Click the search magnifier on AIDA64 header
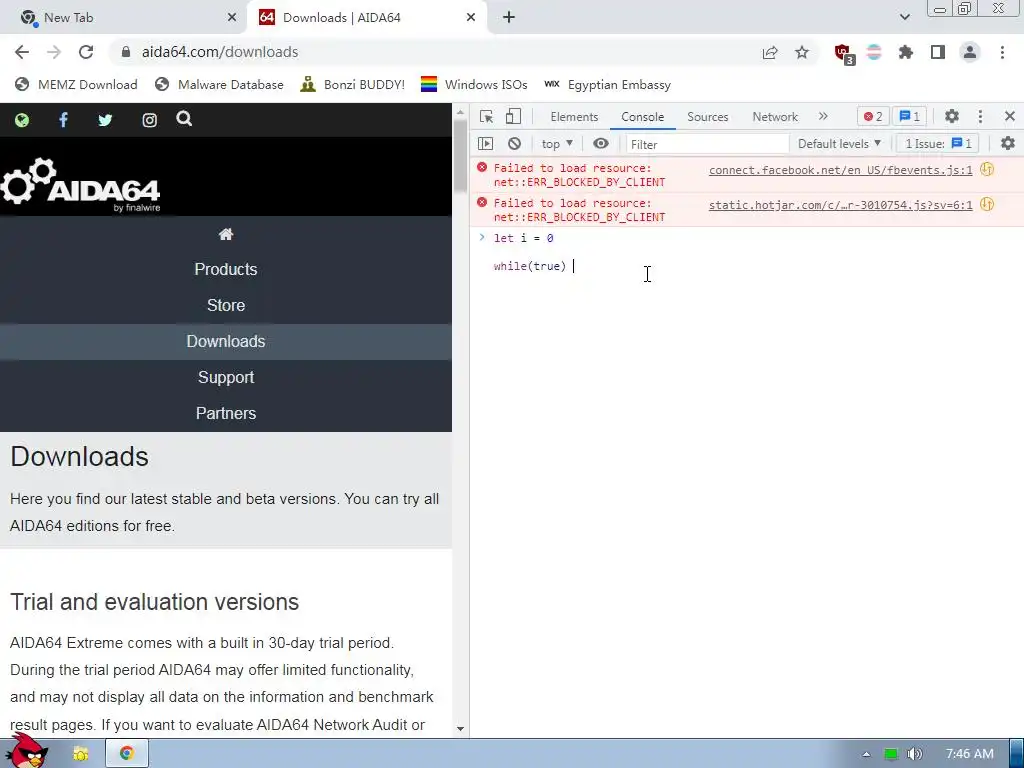This screenshot has height=768, width=1024. [x=184, y=119]
